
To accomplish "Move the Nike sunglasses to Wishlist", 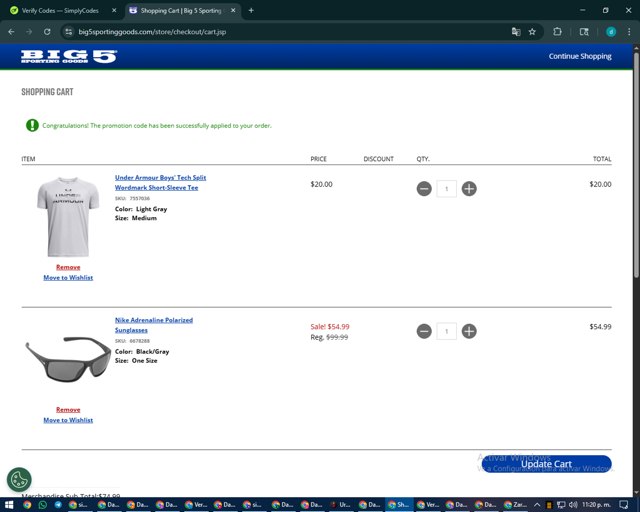I will pos(68,420).
